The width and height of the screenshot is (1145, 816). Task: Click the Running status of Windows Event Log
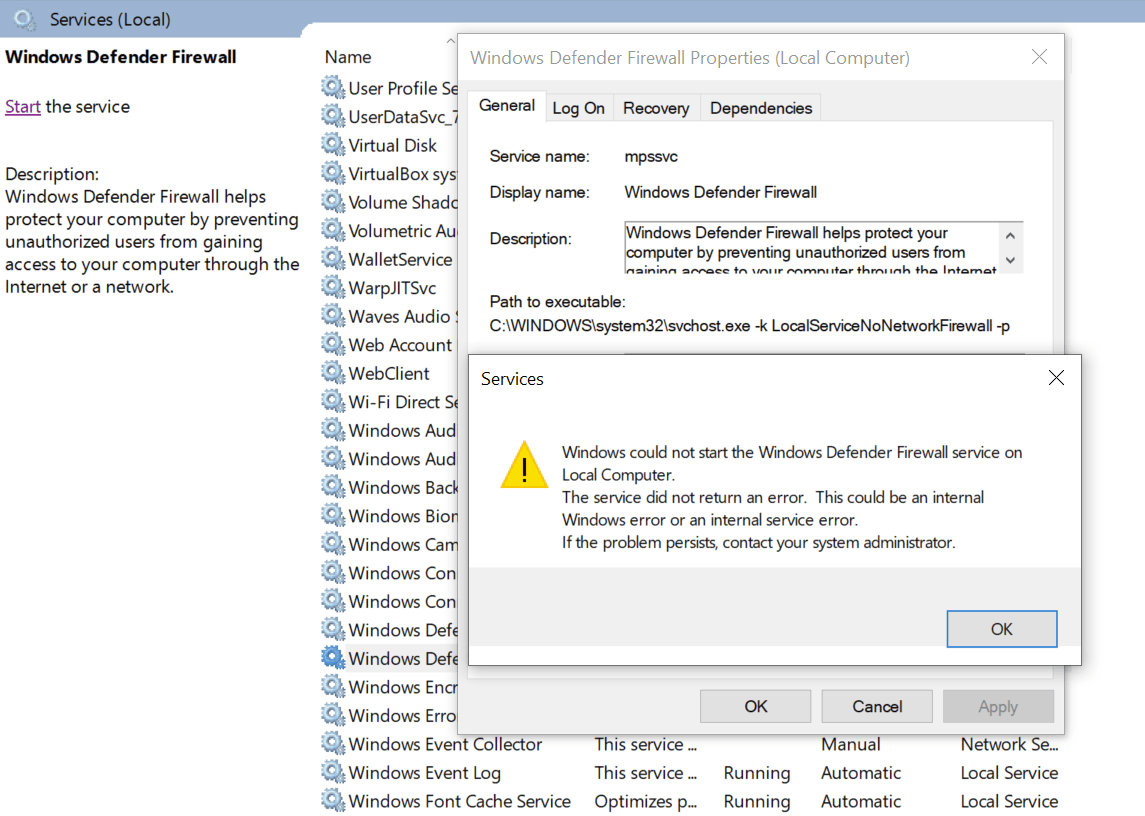[757, 773]
